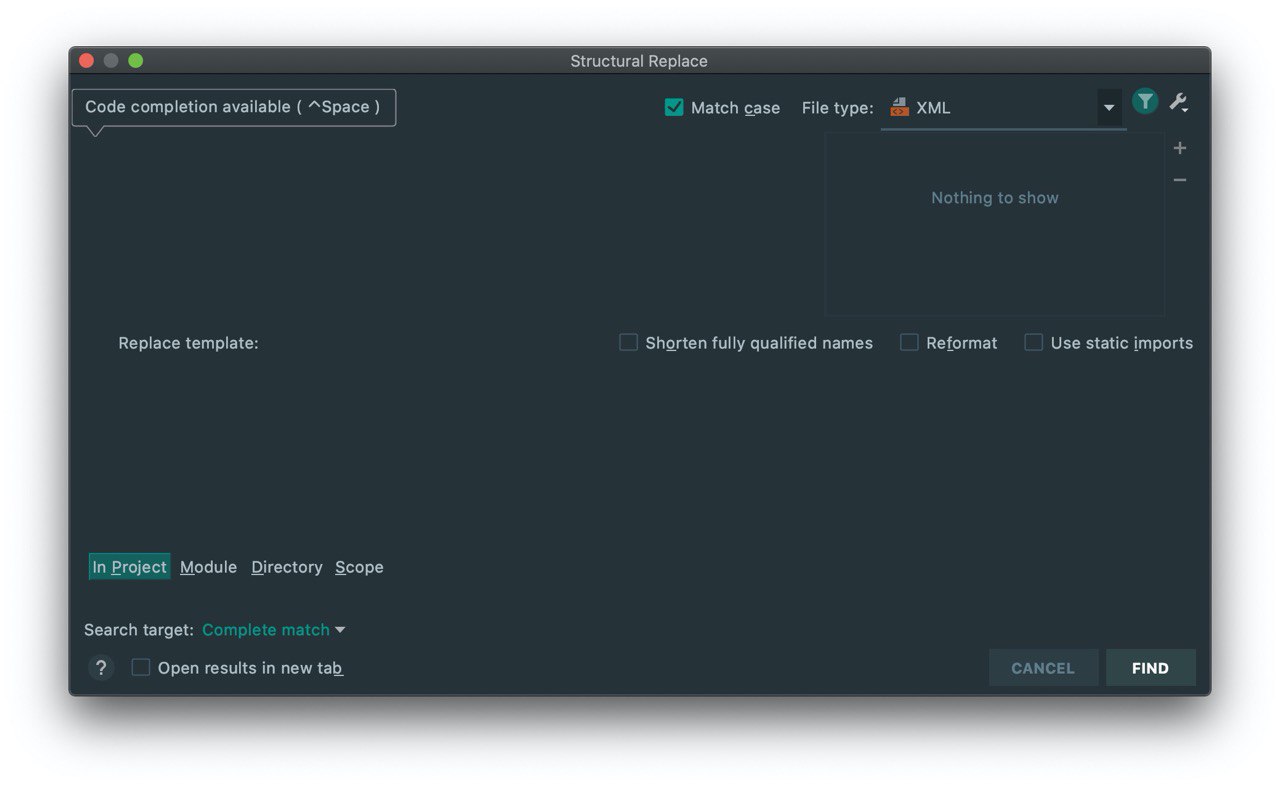Close the Structural Replace dialog window
This screenshot has height=787, width=1280.
86,61
